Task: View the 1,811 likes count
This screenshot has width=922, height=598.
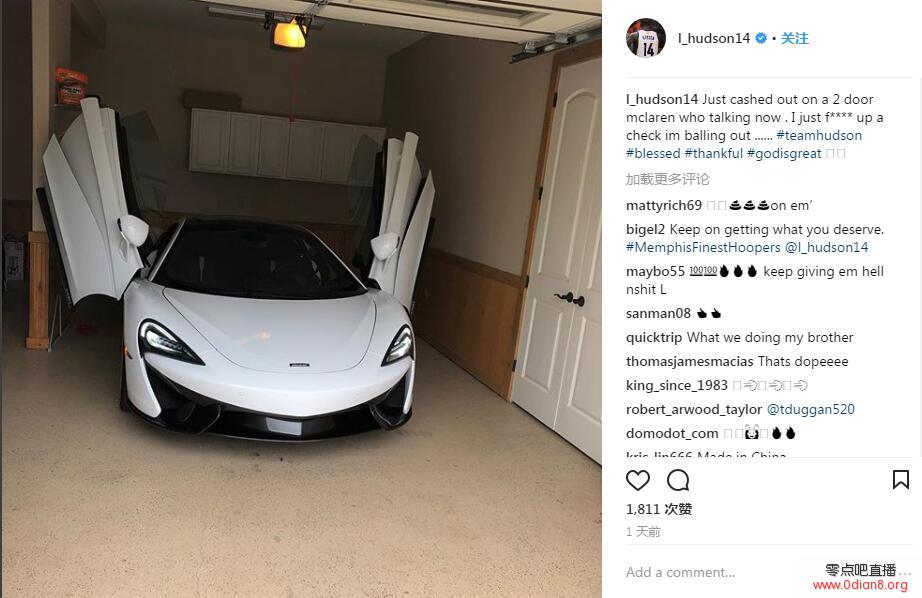Action: click(x=659, y=509)
